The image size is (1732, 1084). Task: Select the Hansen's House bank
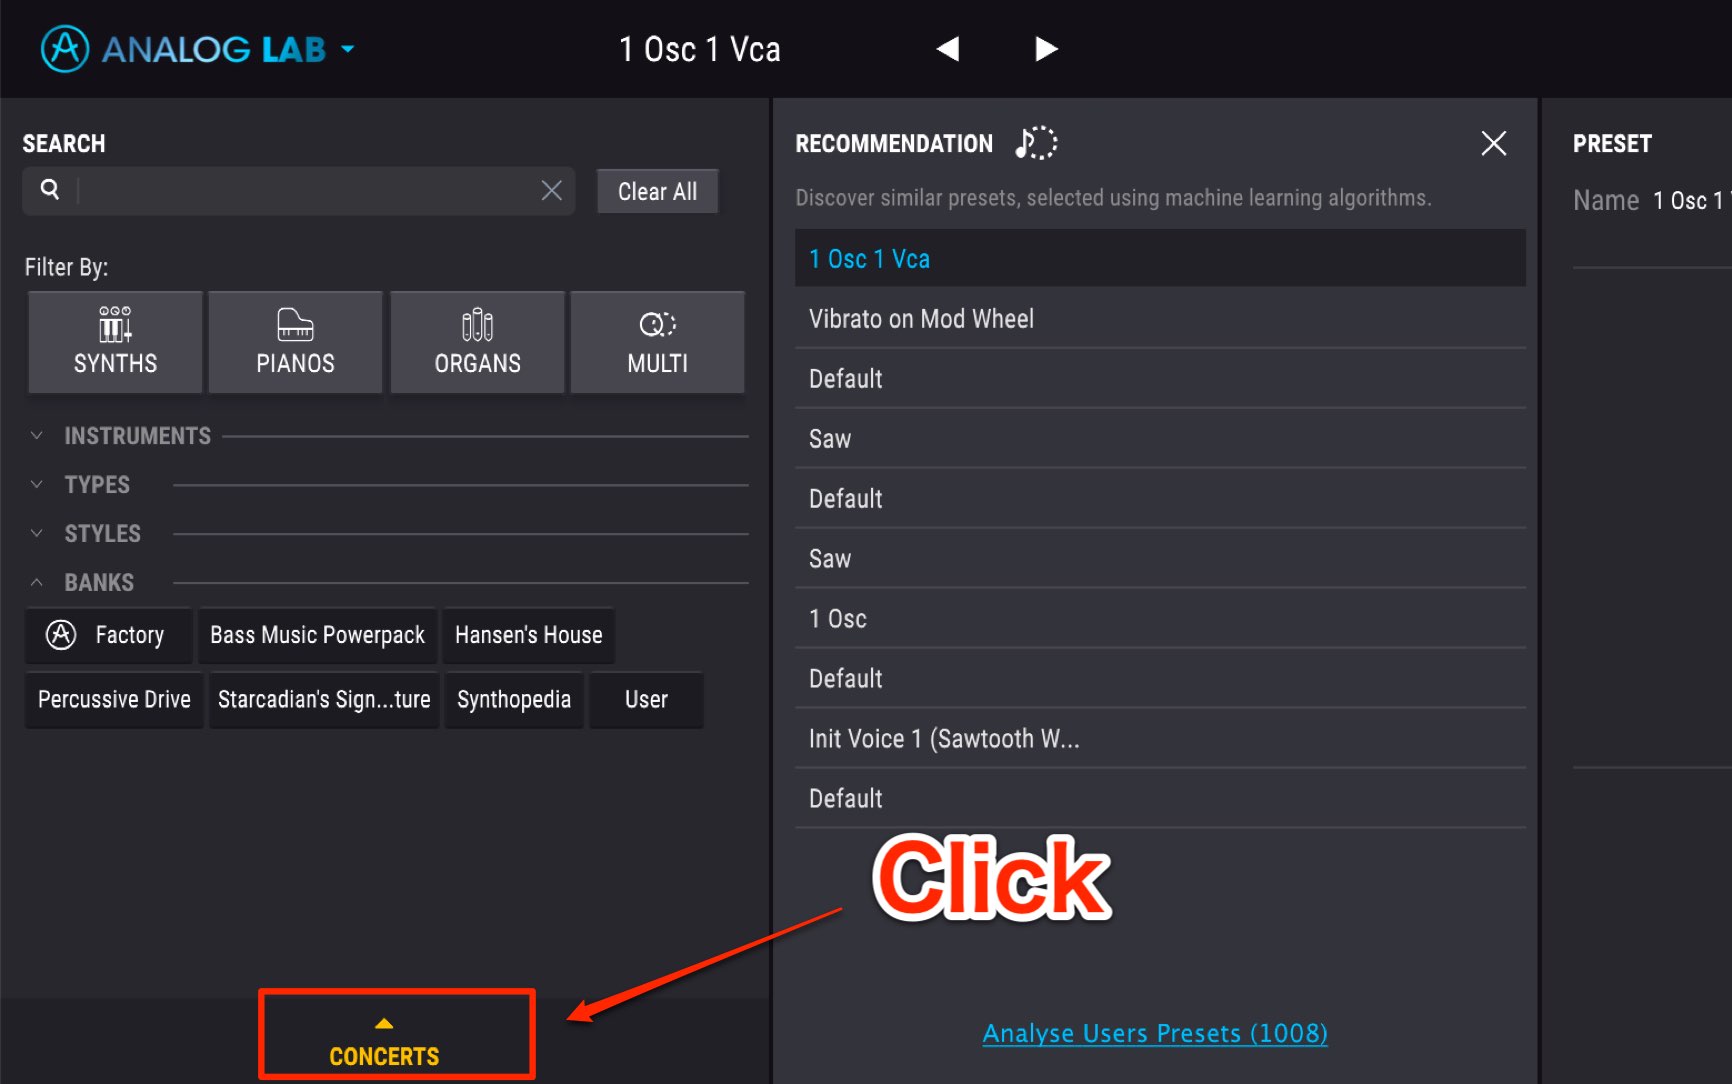(x=528, y=635)
